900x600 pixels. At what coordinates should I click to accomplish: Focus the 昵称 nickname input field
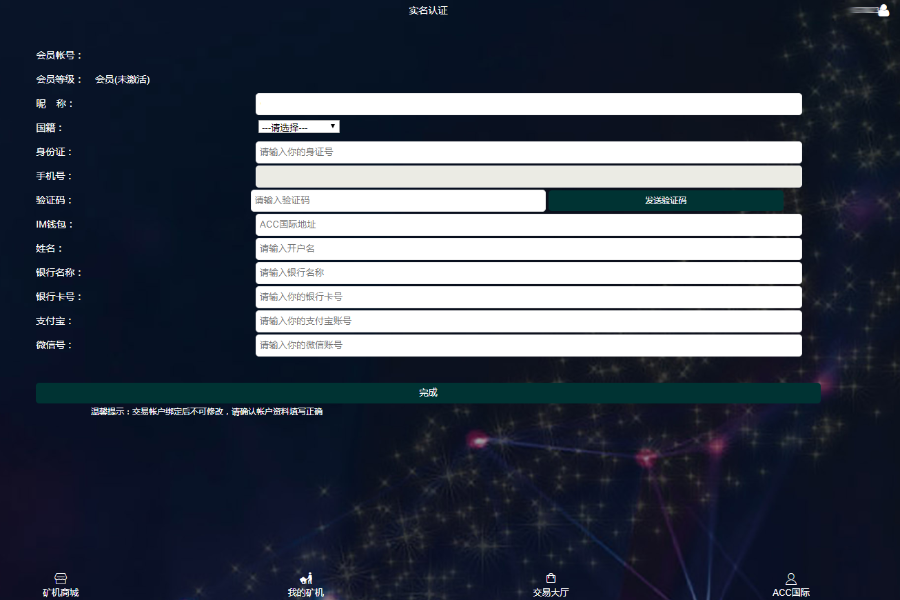[529, 104]
